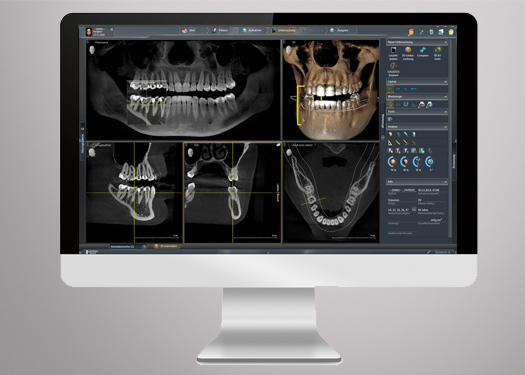Screen dimensions: 525x375
Task: Select the 3D examination workspace tab
Action: (x=166, y=246)
